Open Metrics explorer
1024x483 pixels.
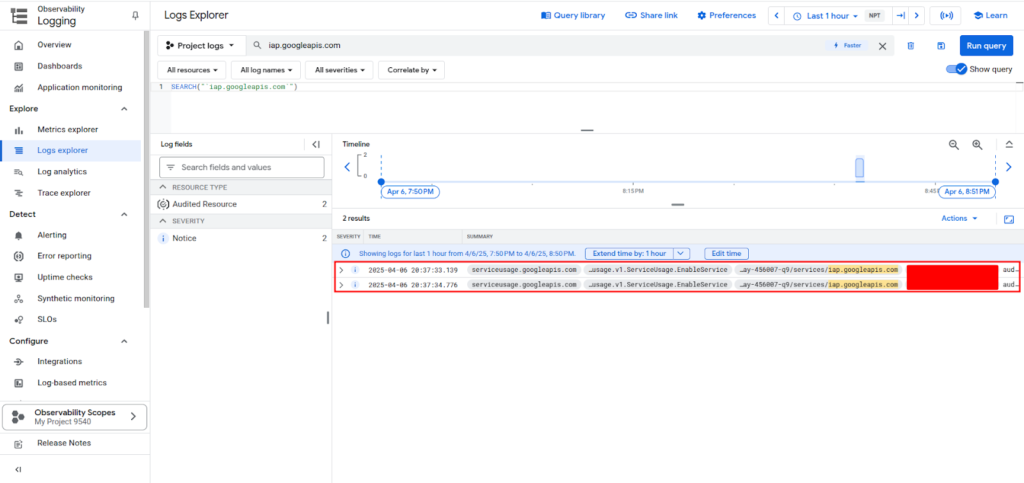[x=67, y=130]
